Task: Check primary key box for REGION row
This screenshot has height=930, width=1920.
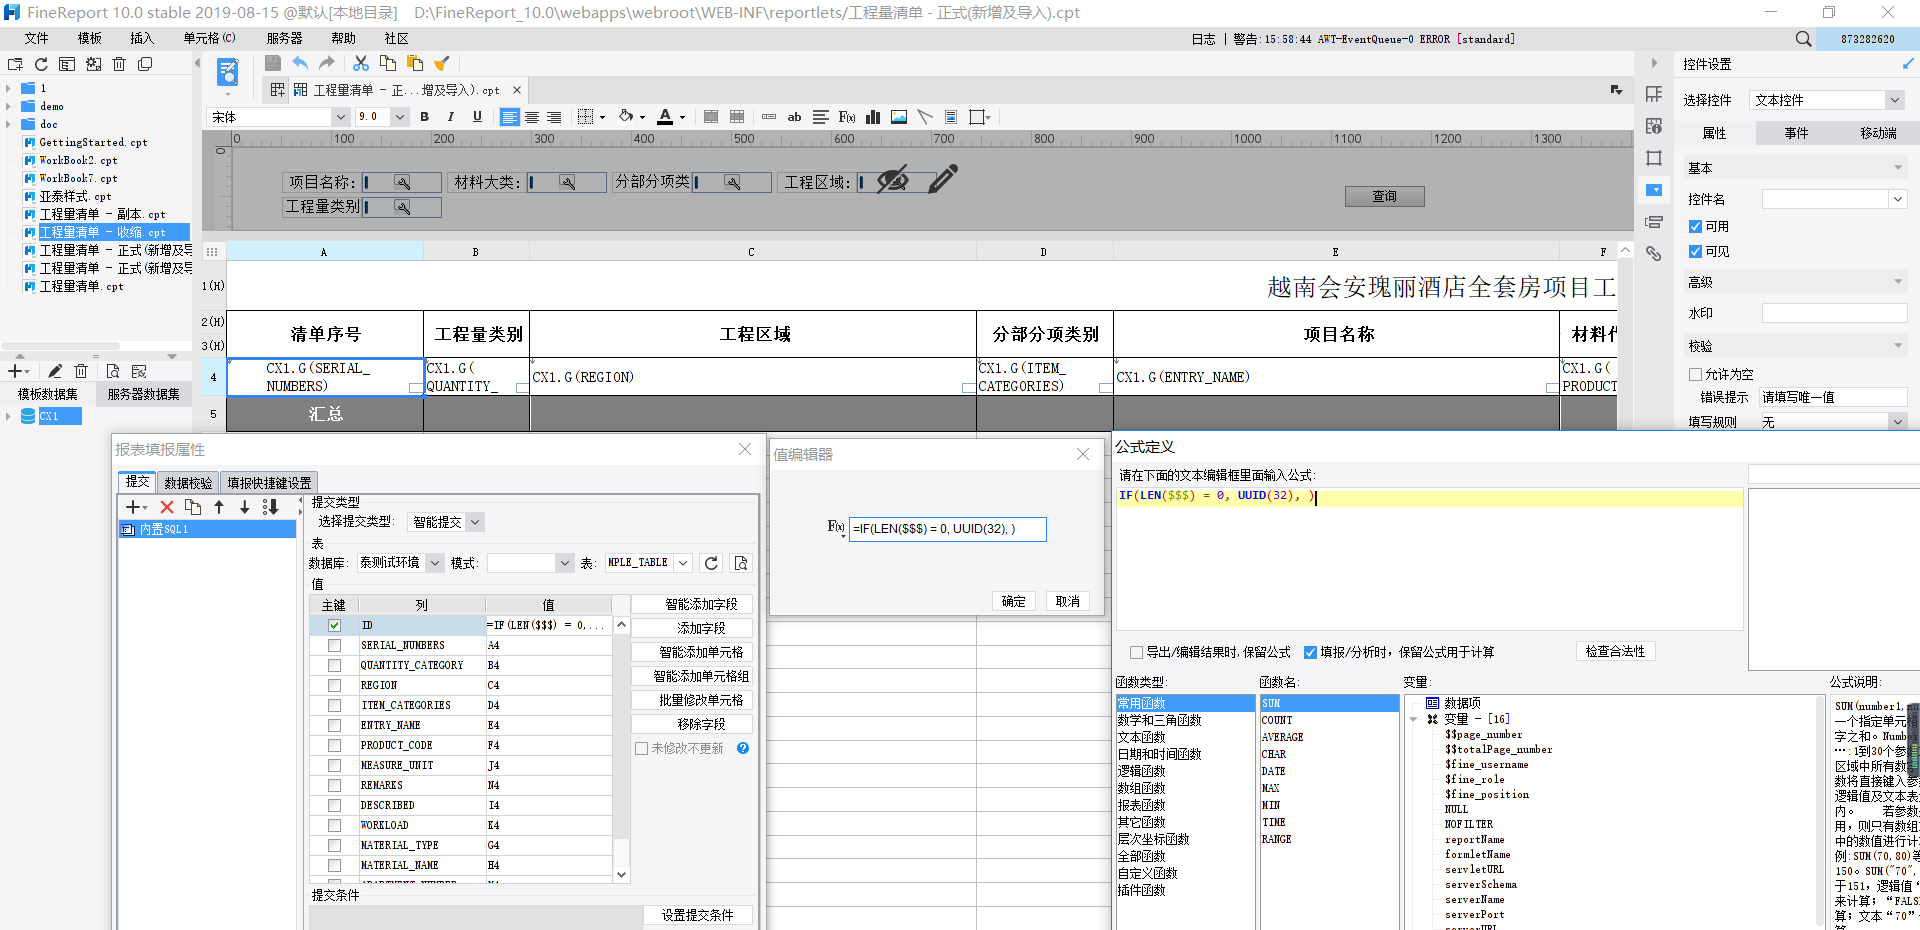Action: click(x=334, y=685)
